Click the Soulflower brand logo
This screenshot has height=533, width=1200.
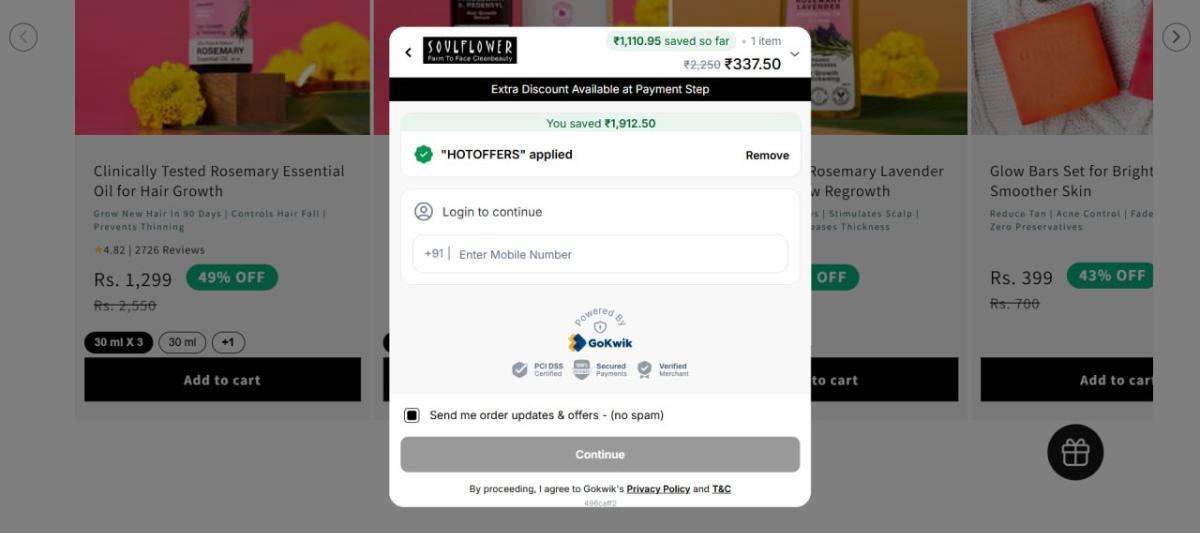coord(470,50)
